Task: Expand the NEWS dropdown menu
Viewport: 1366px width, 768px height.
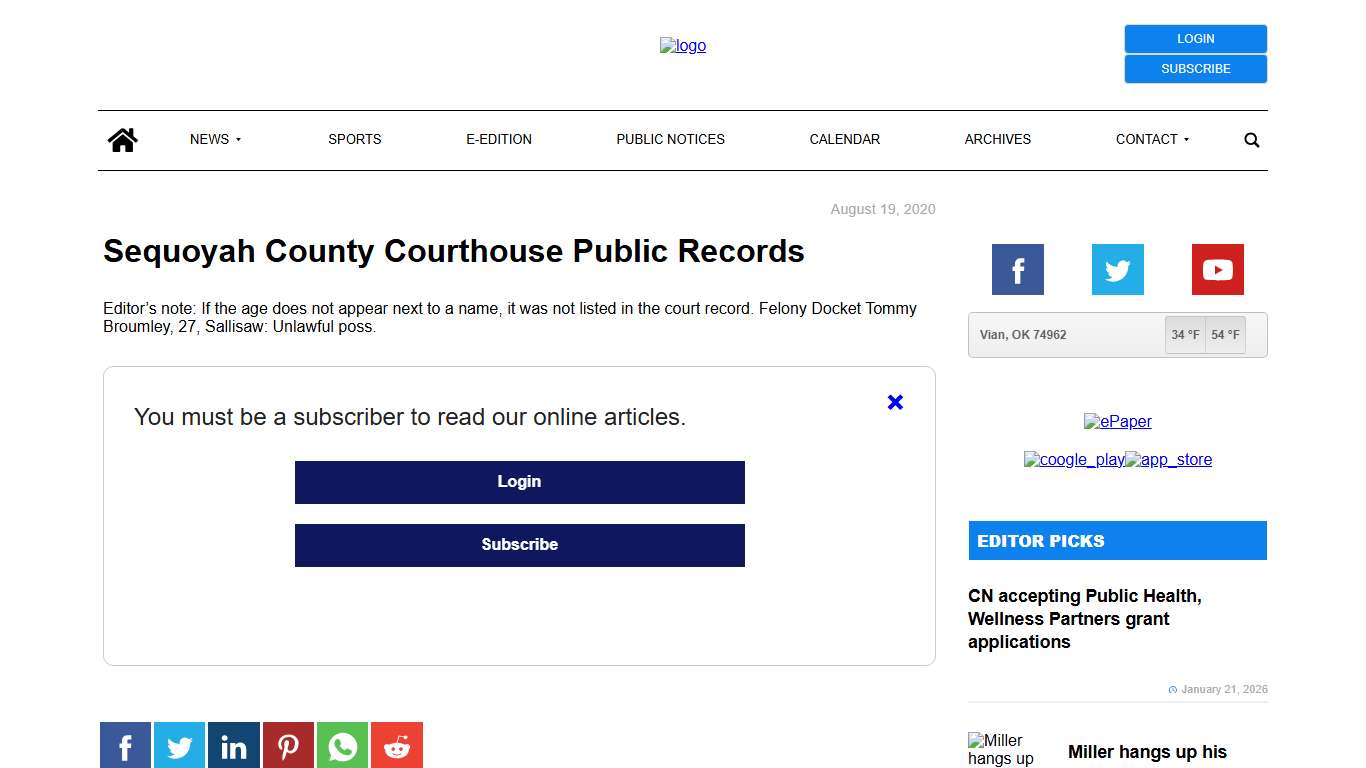Action: point(214,139)
